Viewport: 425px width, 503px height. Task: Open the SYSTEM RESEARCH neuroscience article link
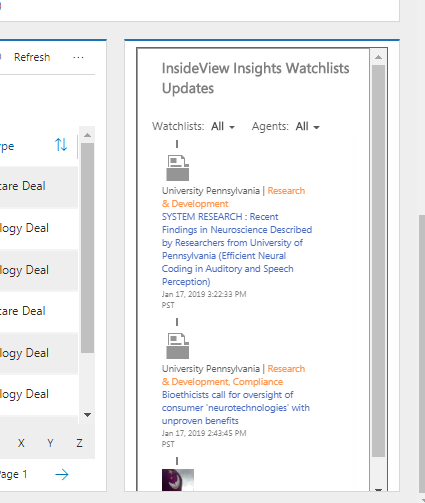tap(237, 249)
